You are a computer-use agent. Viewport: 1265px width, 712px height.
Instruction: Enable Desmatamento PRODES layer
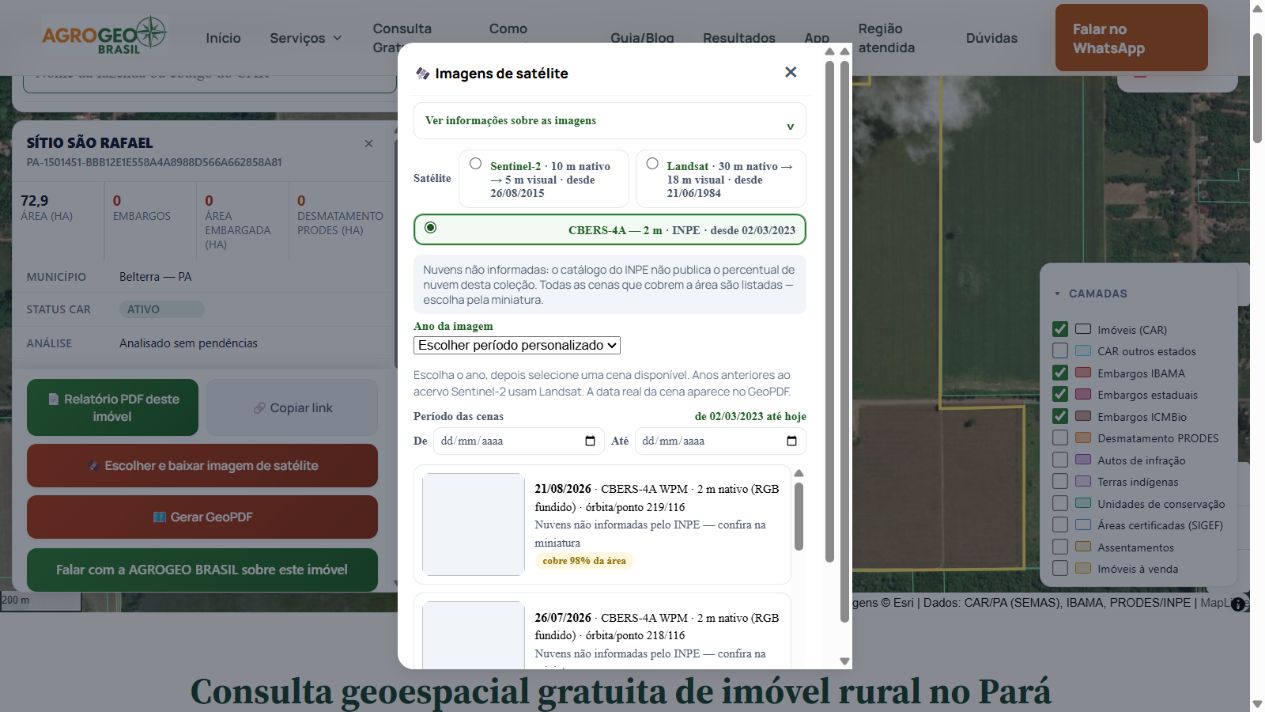click(1060, 438)
